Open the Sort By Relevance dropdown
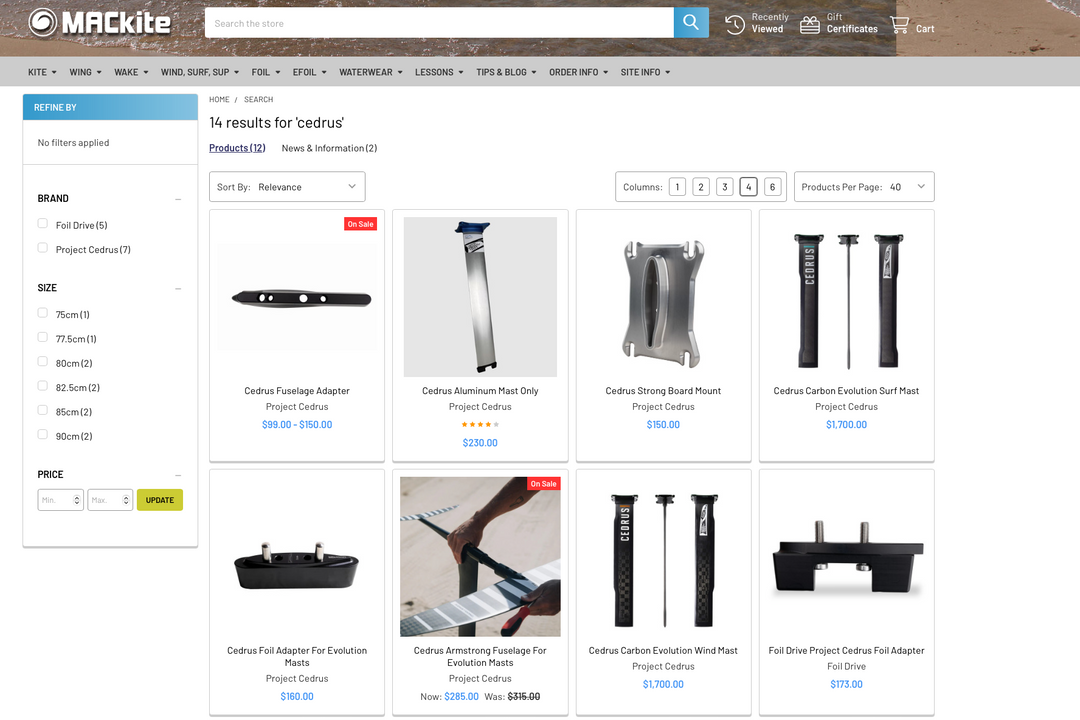The height and width of the screenshot is (720, 1080). point(287,187)
